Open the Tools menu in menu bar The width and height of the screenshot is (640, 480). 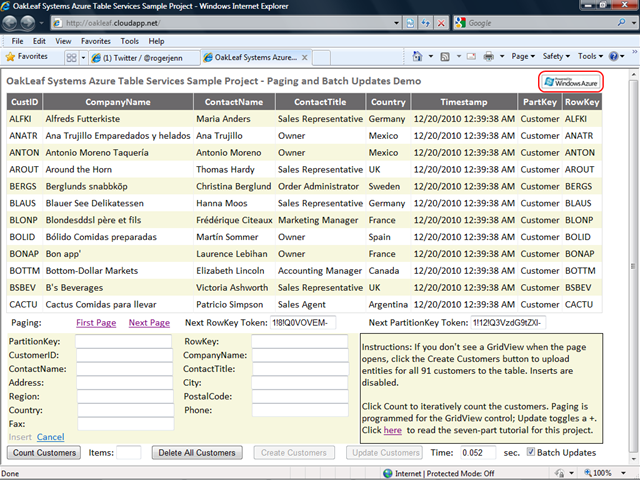pos(130,41)
